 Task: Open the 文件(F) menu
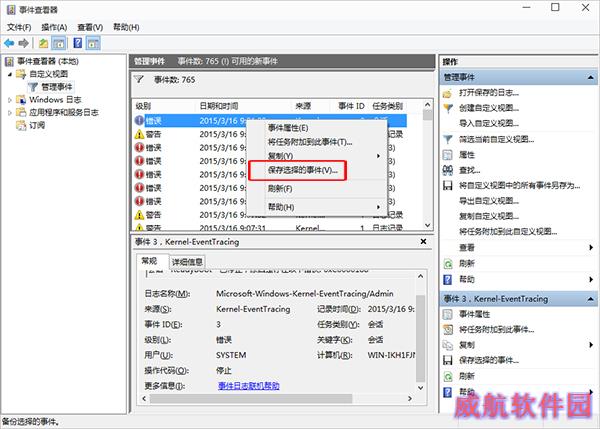click(x=19, y=27)
